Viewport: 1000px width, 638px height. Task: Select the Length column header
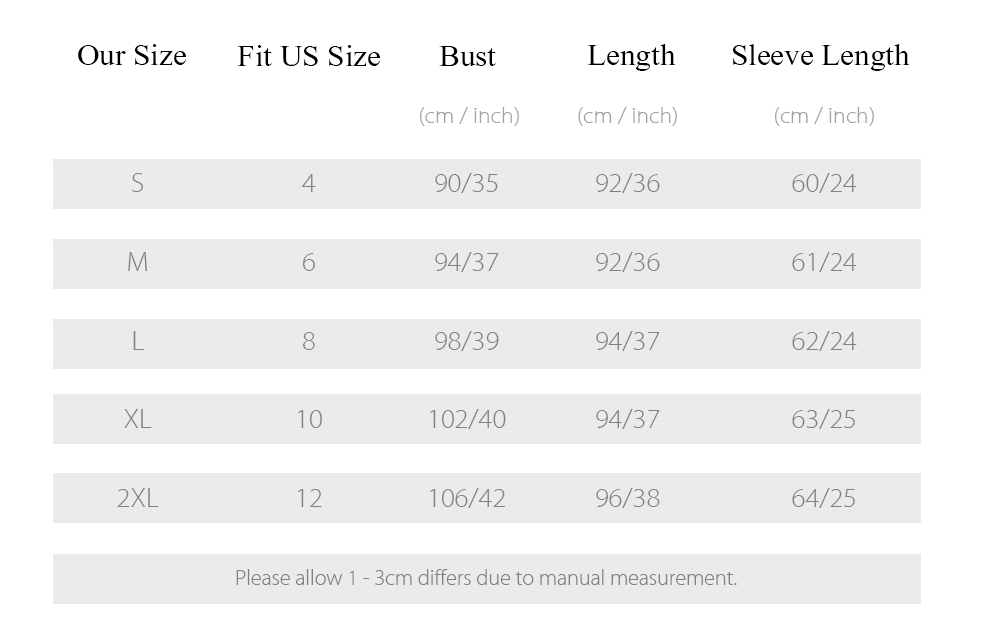click(x=631, y=57)
